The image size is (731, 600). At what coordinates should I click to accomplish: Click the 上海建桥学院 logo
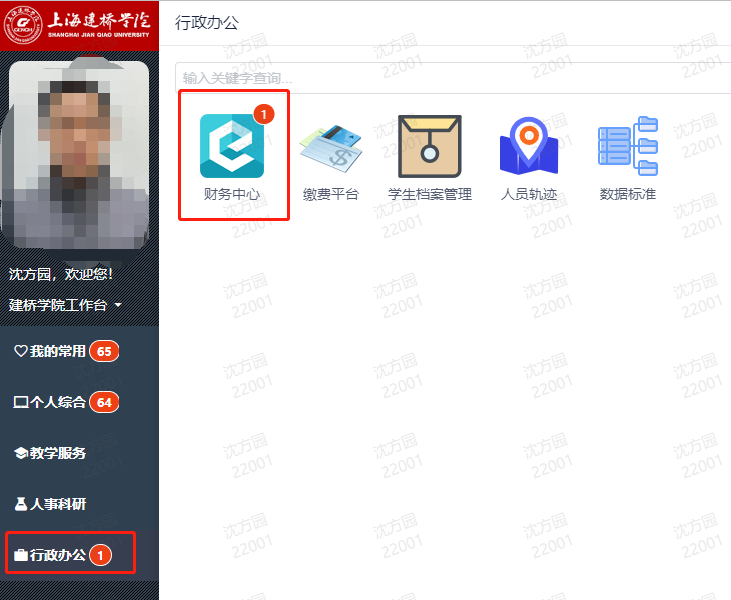point(79,23)
